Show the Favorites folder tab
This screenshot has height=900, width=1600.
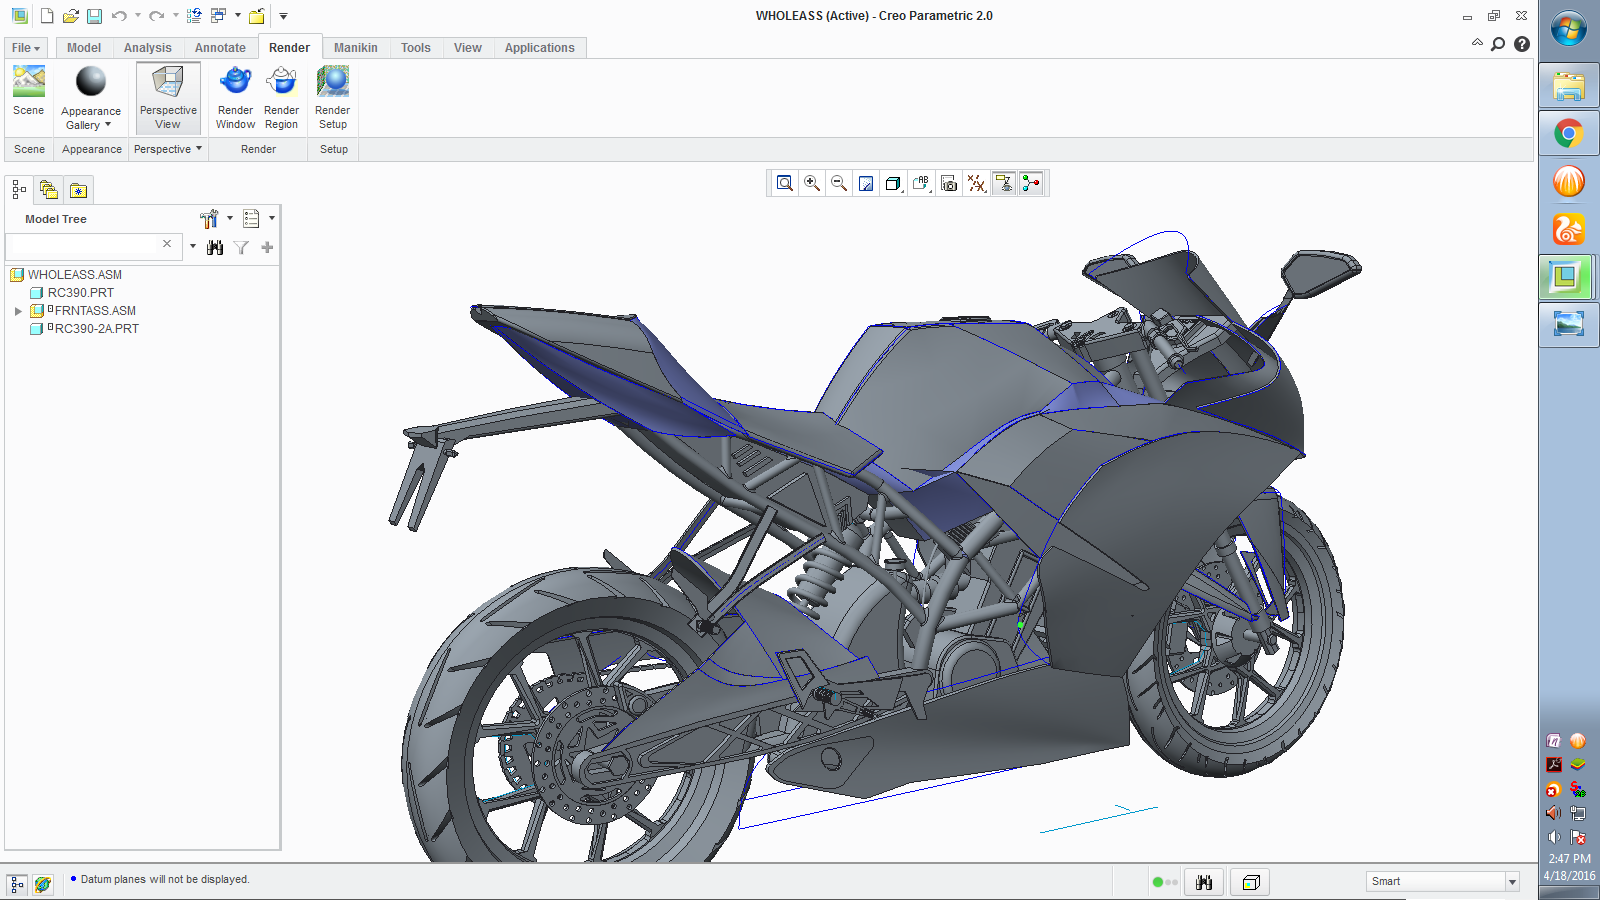(78, 189)
